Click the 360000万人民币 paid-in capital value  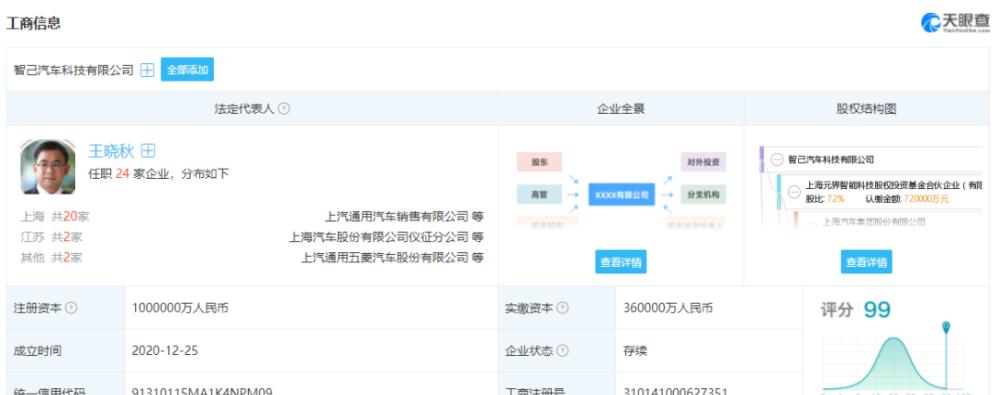tap(668, 308)
